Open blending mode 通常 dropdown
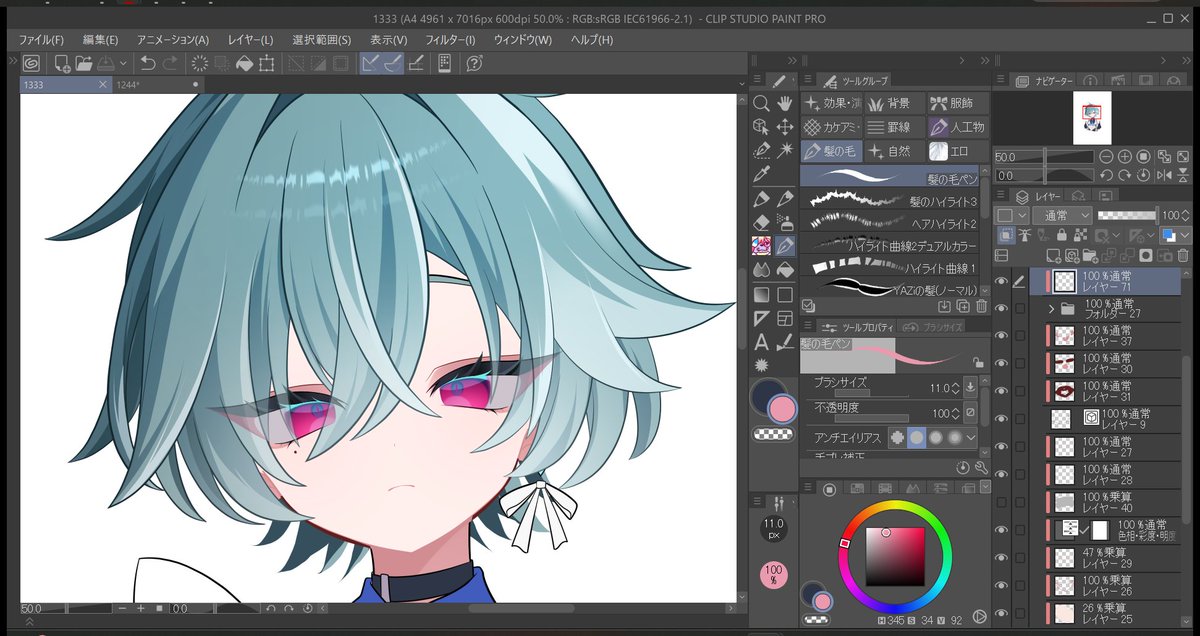The width and height of the screenshot is (1200, 636). (1062, 215)
